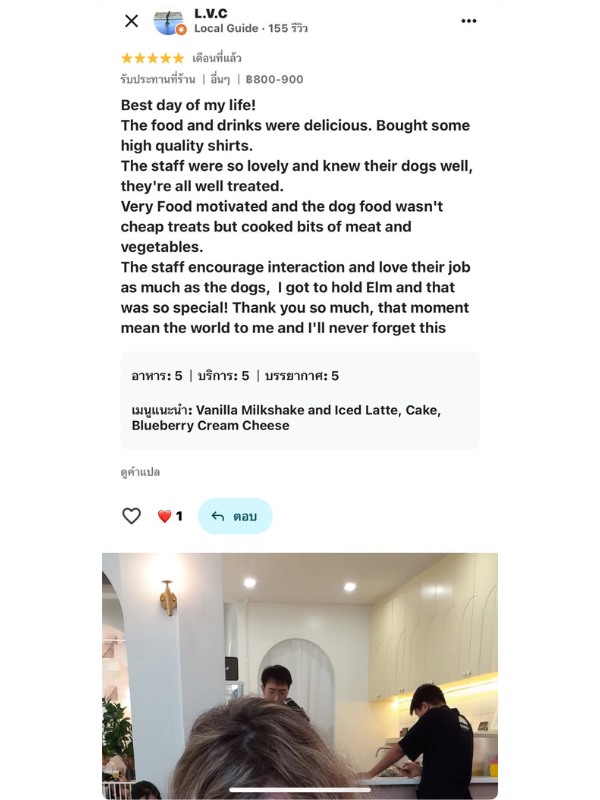600x800 pixels.
Task: Tap the บริการ: 5 service rating
Action: tap(223, 376)
